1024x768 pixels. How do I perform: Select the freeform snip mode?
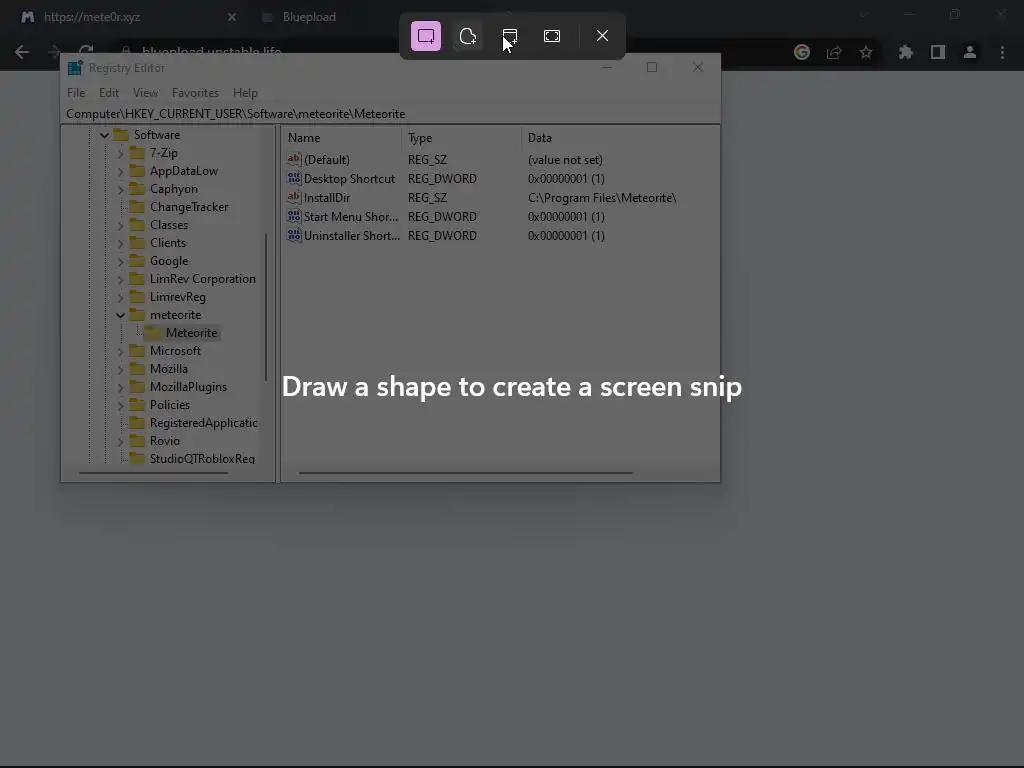click(x=468, y=36)
